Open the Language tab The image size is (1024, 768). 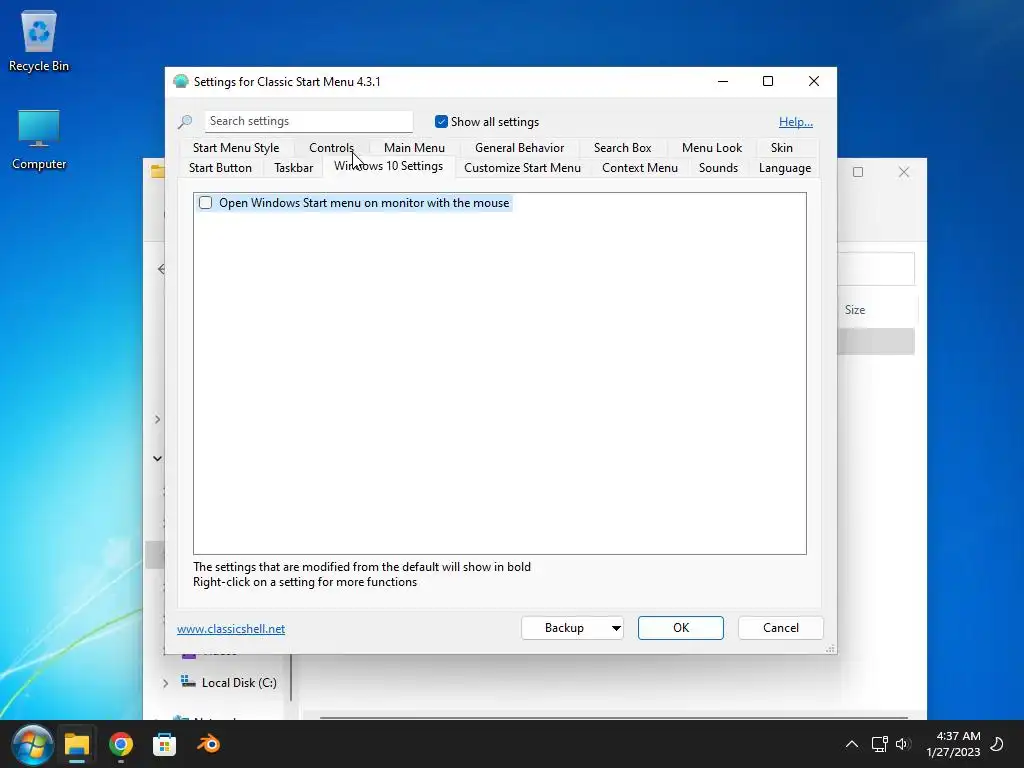click(x=785, y=168)
